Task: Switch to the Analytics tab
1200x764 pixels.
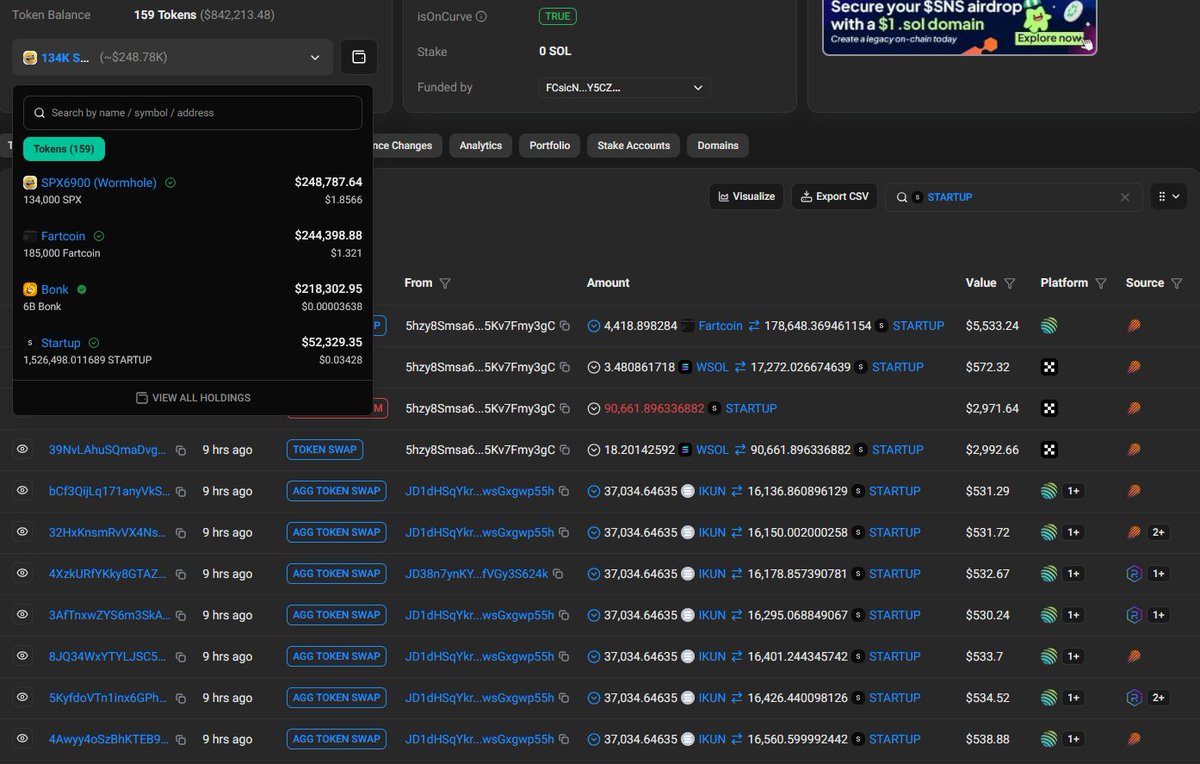Action: click(x=481, y=146)
